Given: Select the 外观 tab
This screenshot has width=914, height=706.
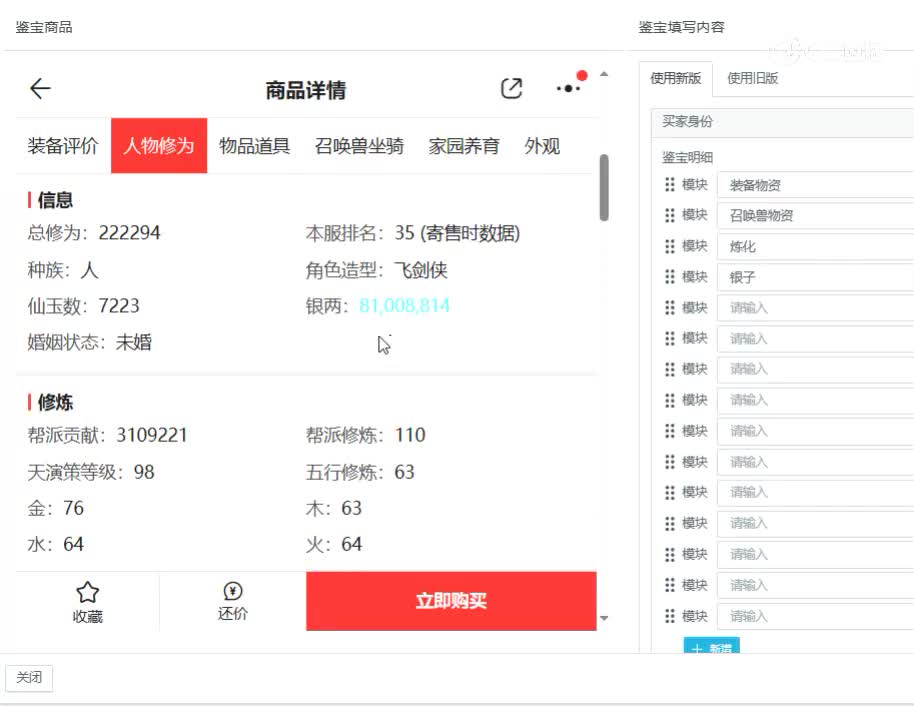Looking at the screenshot, I should pos(541,146).
